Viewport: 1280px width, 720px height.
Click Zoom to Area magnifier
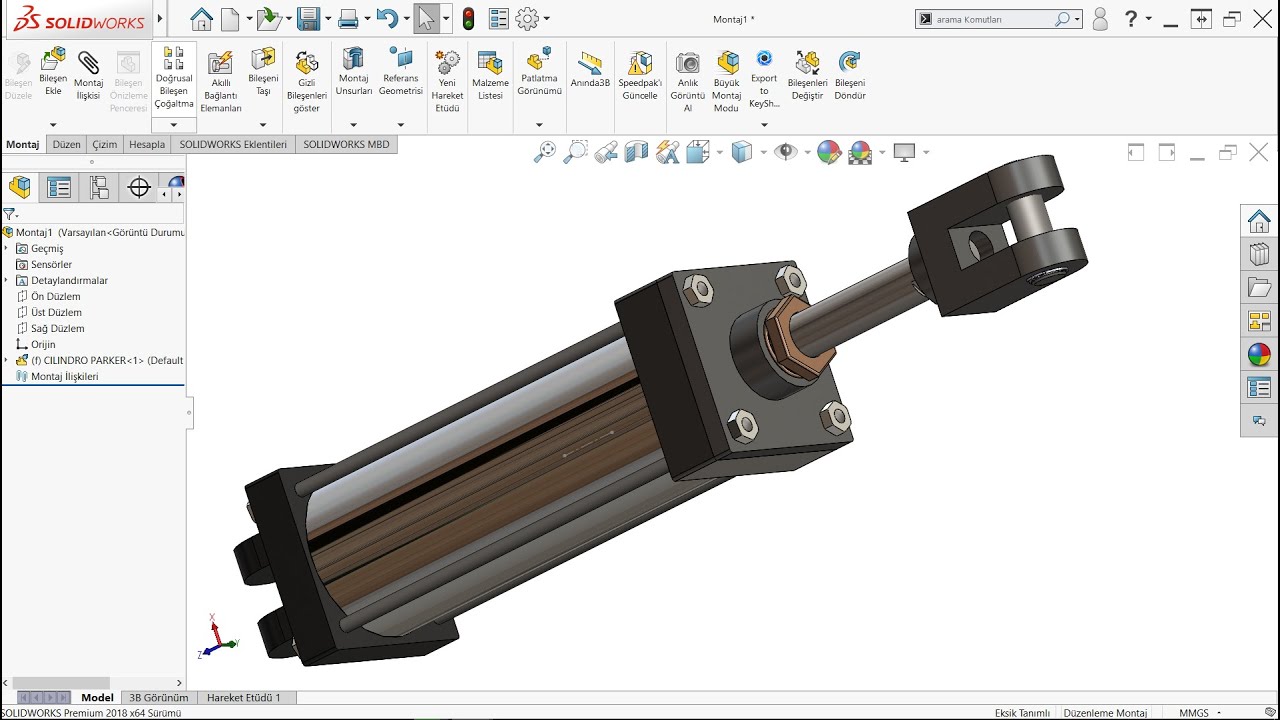click(x=576, y=152)
